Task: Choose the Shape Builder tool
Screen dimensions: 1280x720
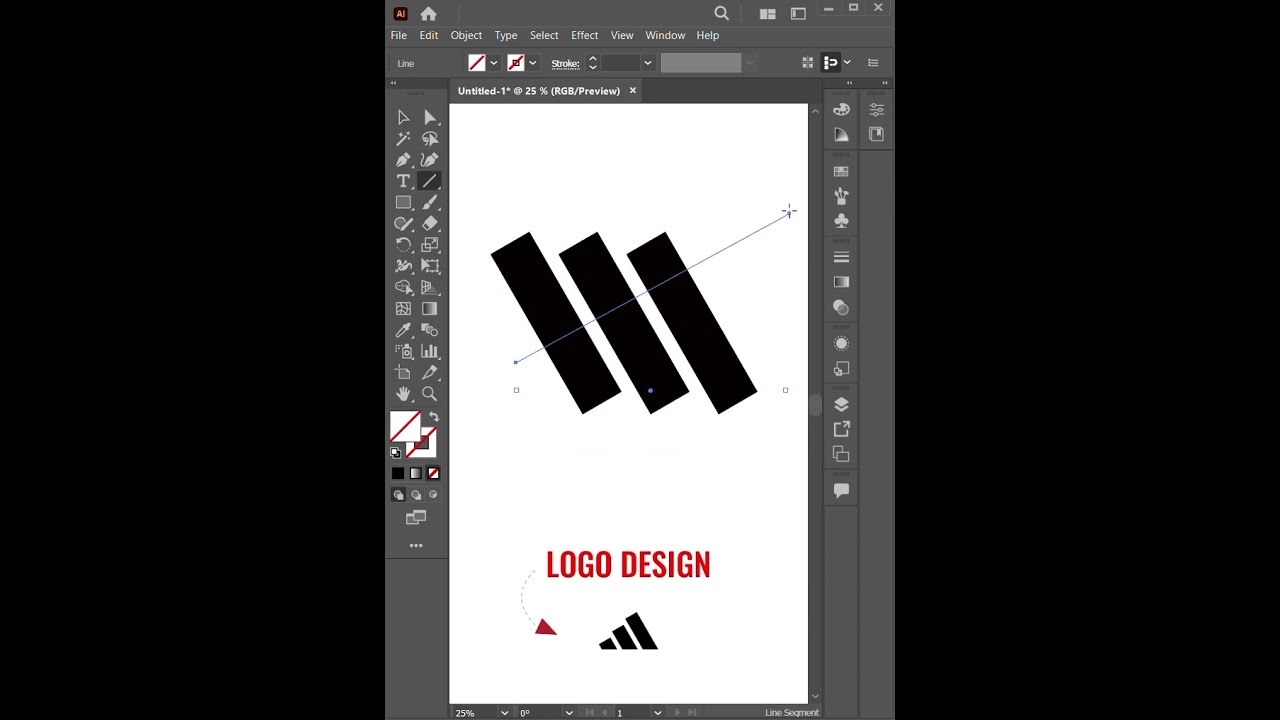Action: [x=403, y=287]
